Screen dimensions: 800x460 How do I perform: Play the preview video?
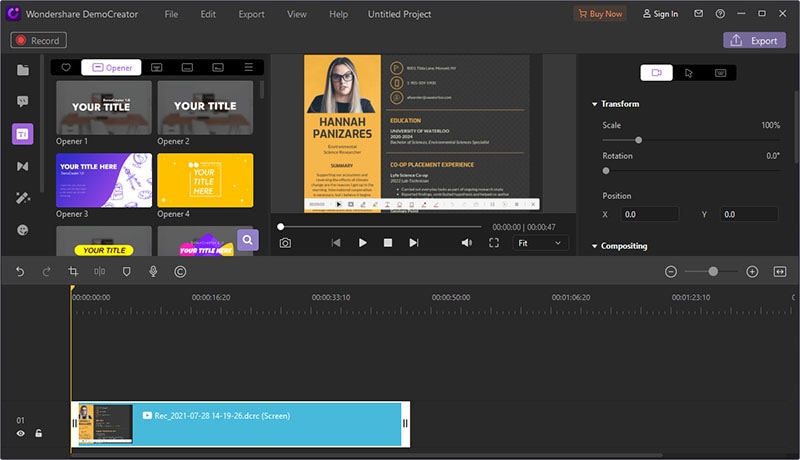pos(362,243)
